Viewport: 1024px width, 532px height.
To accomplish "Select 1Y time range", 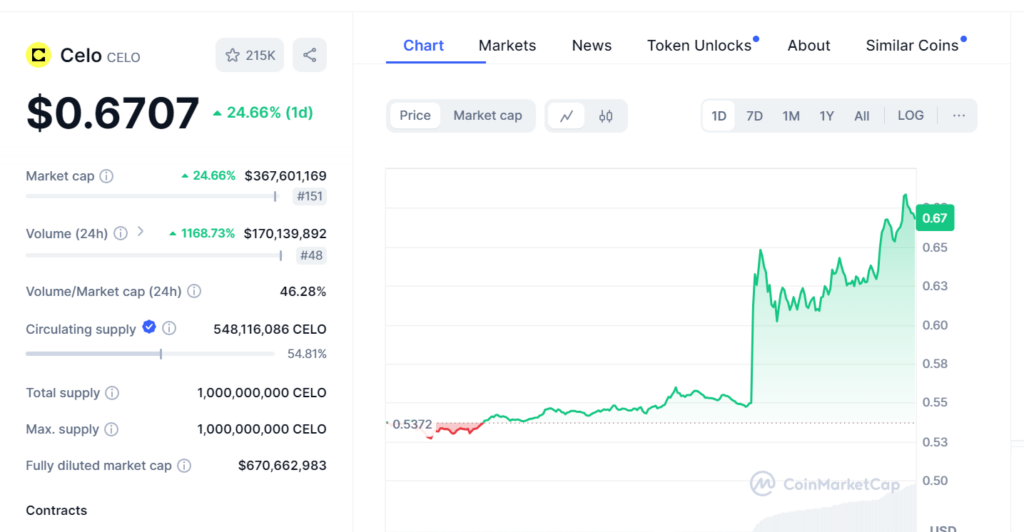I will [826, 116].
